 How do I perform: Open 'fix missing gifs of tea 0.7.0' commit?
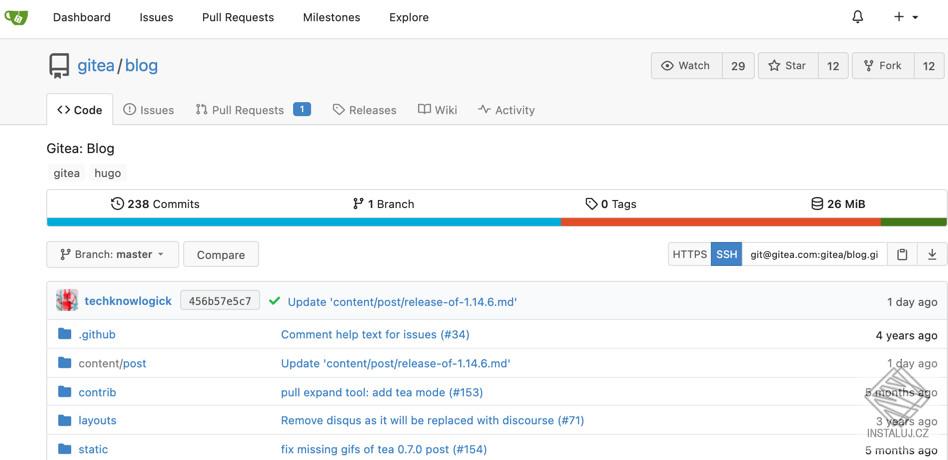point(384,449)
